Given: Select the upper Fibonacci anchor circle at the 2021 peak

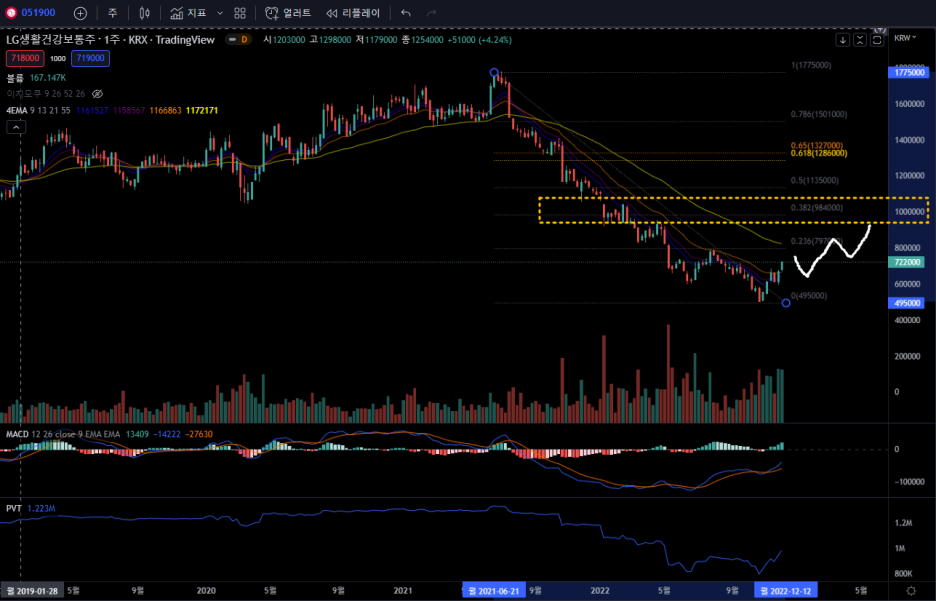Looking at the screenshot, I should coord(494,72).
